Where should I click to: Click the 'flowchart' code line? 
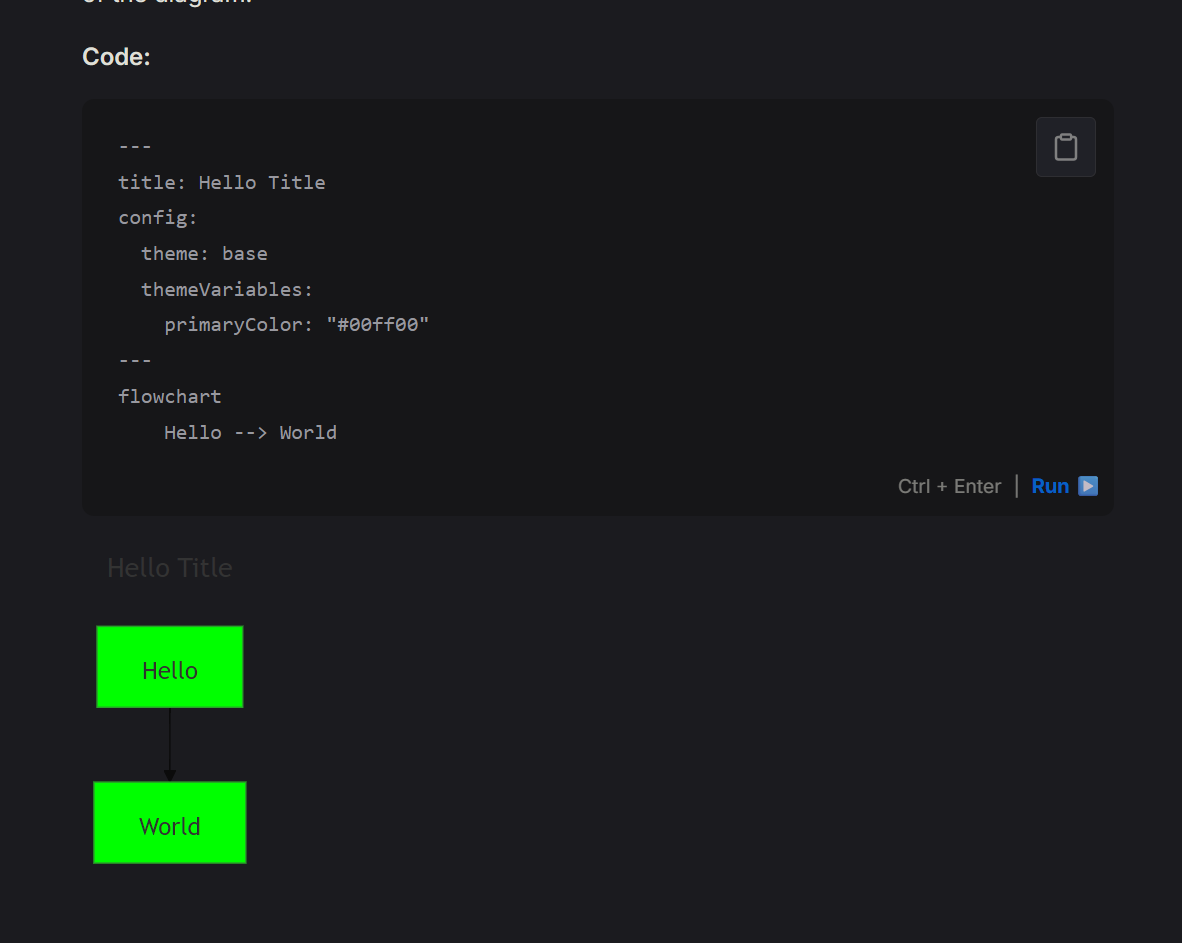pos(170,396)
